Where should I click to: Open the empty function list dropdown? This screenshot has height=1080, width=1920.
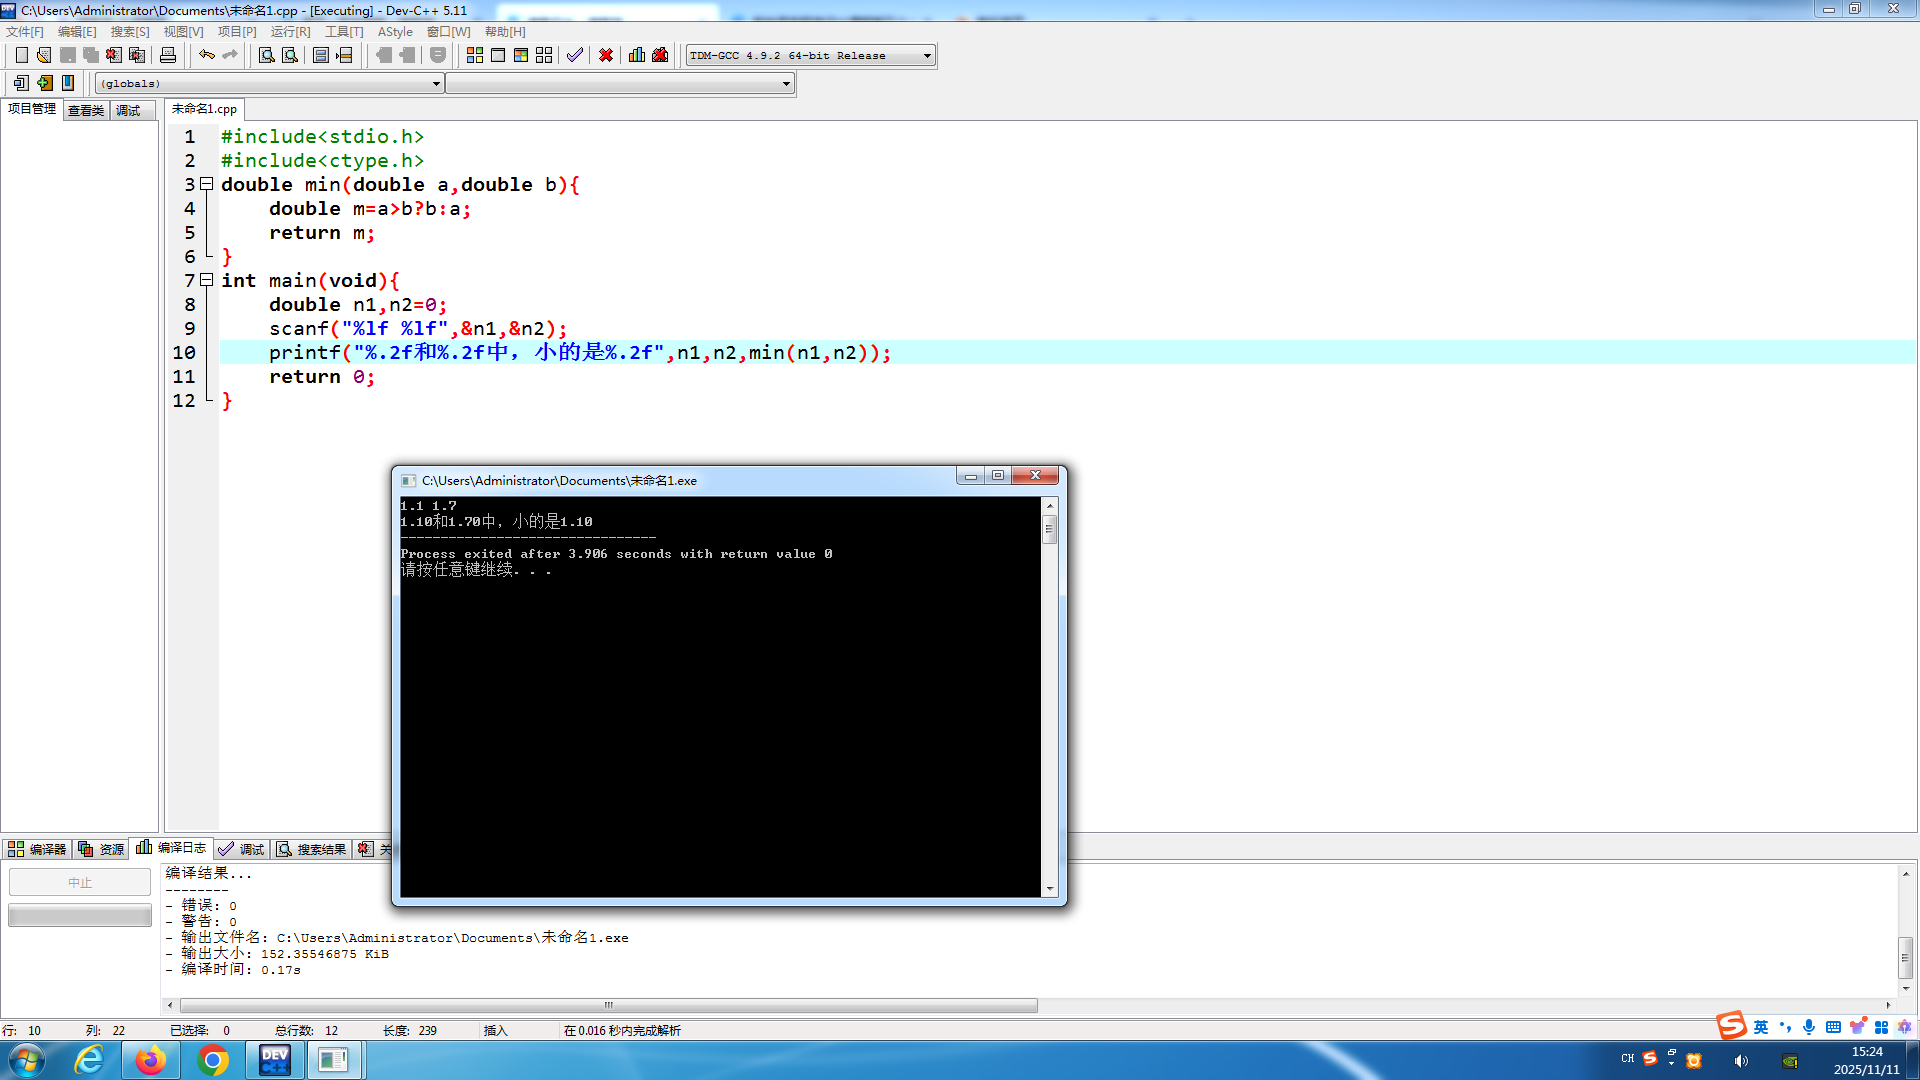[x=786, y=84]
